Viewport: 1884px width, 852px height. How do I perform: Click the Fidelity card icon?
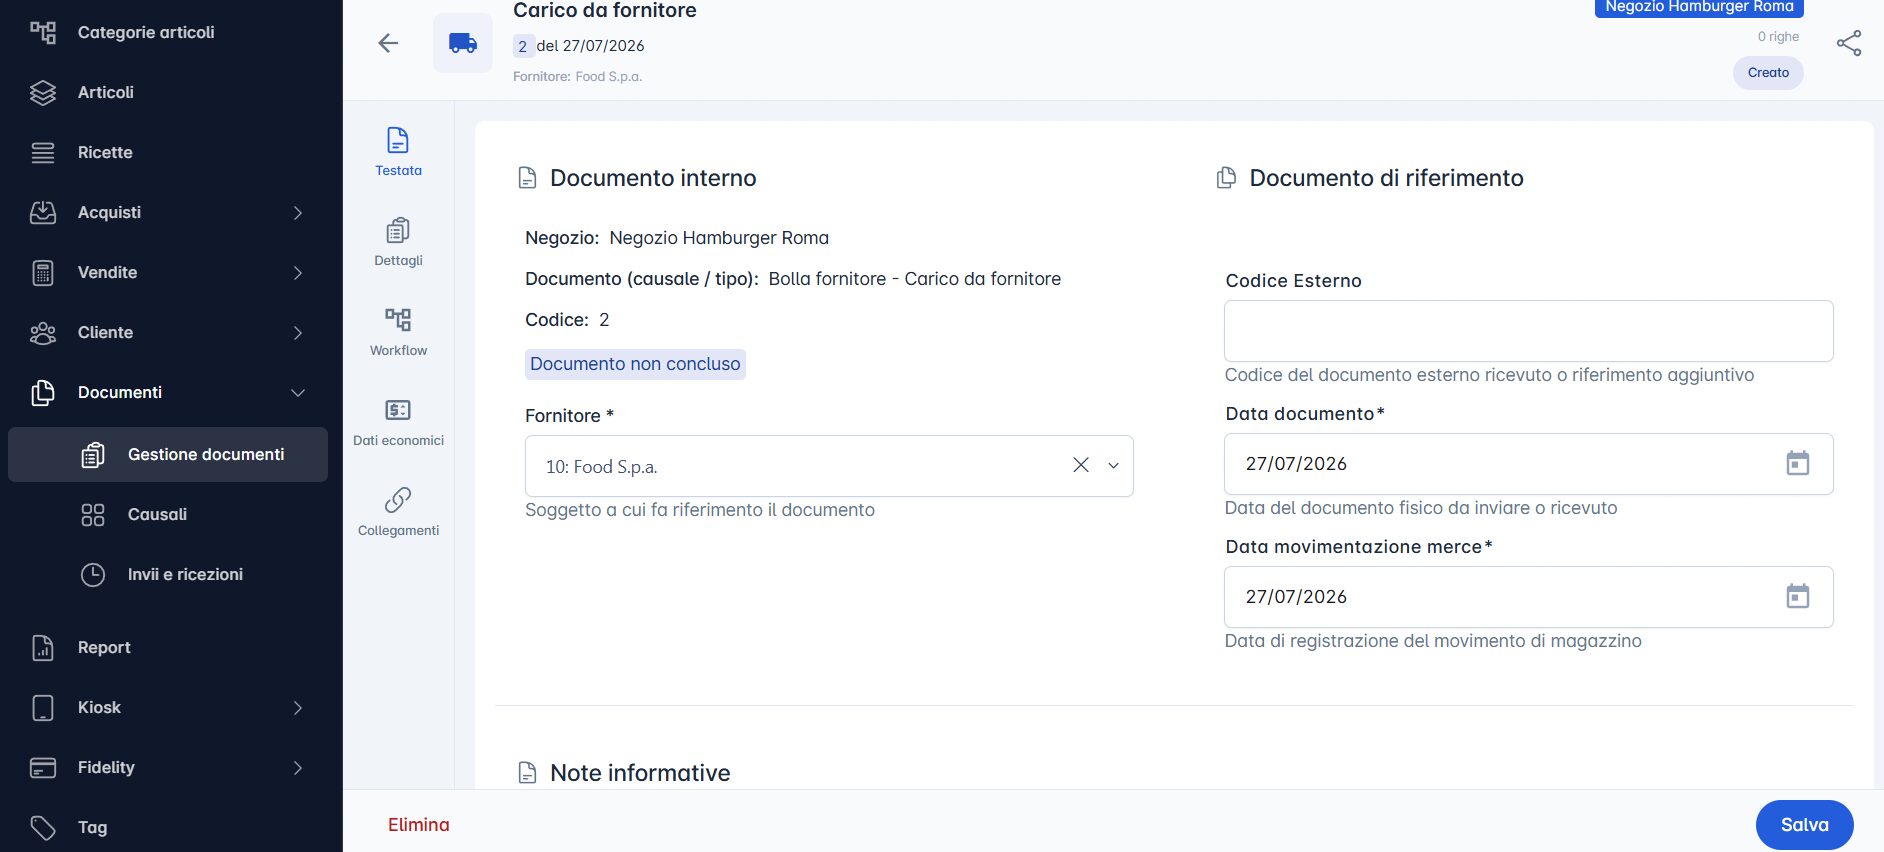(43, 767)
